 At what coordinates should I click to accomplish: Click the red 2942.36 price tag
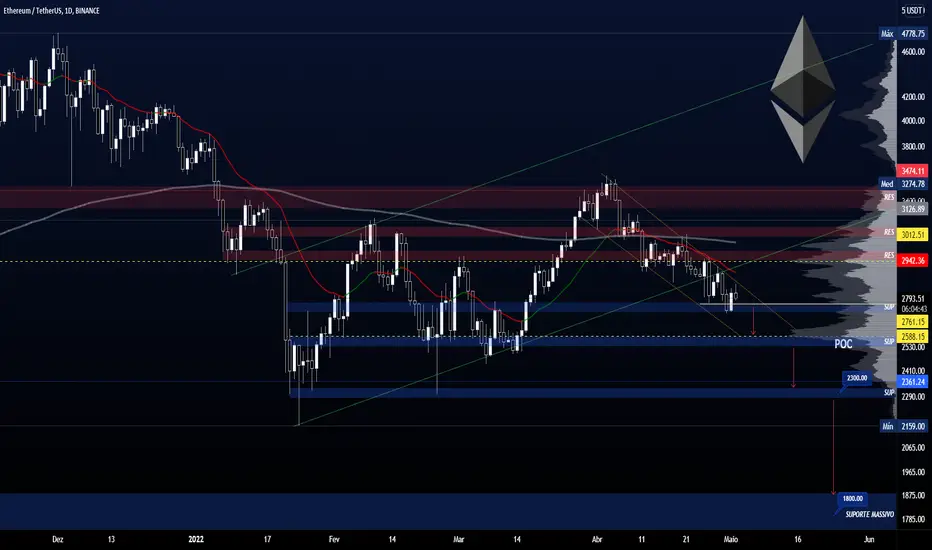pos(912,260)
